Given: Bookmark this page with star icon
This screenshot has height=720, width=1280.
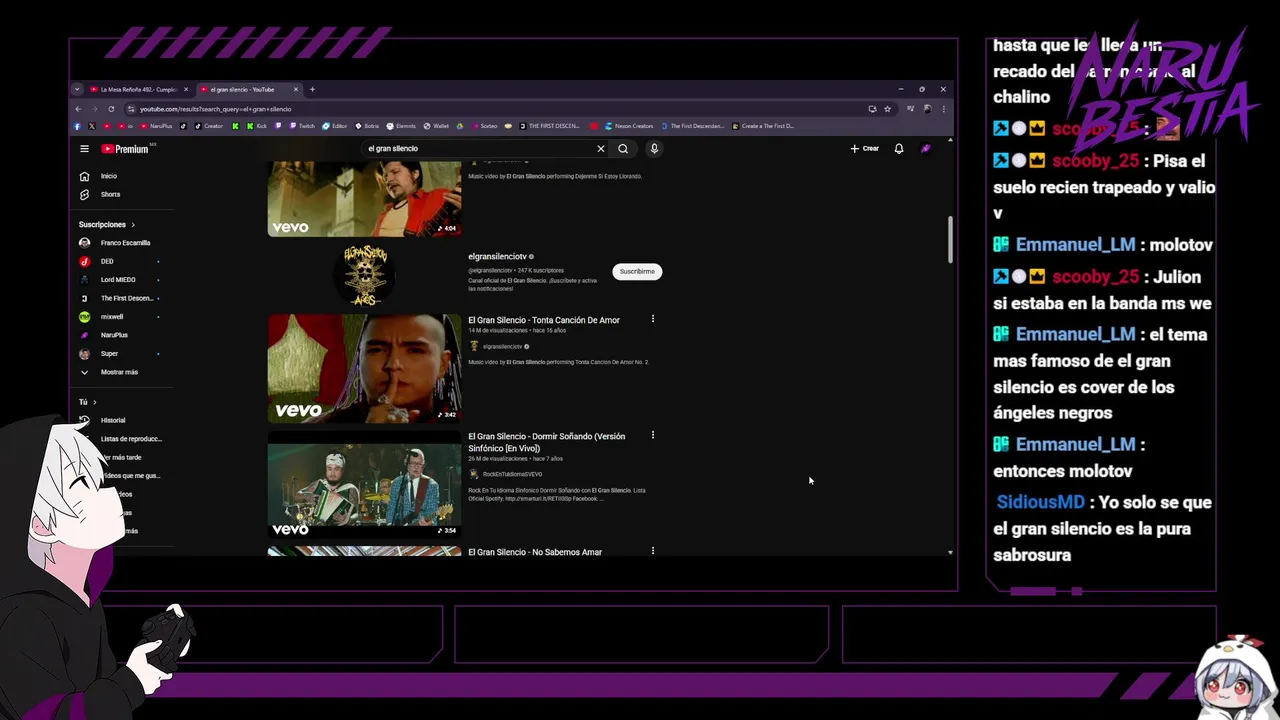Looking at the screenshot, I should click(887, 109).
